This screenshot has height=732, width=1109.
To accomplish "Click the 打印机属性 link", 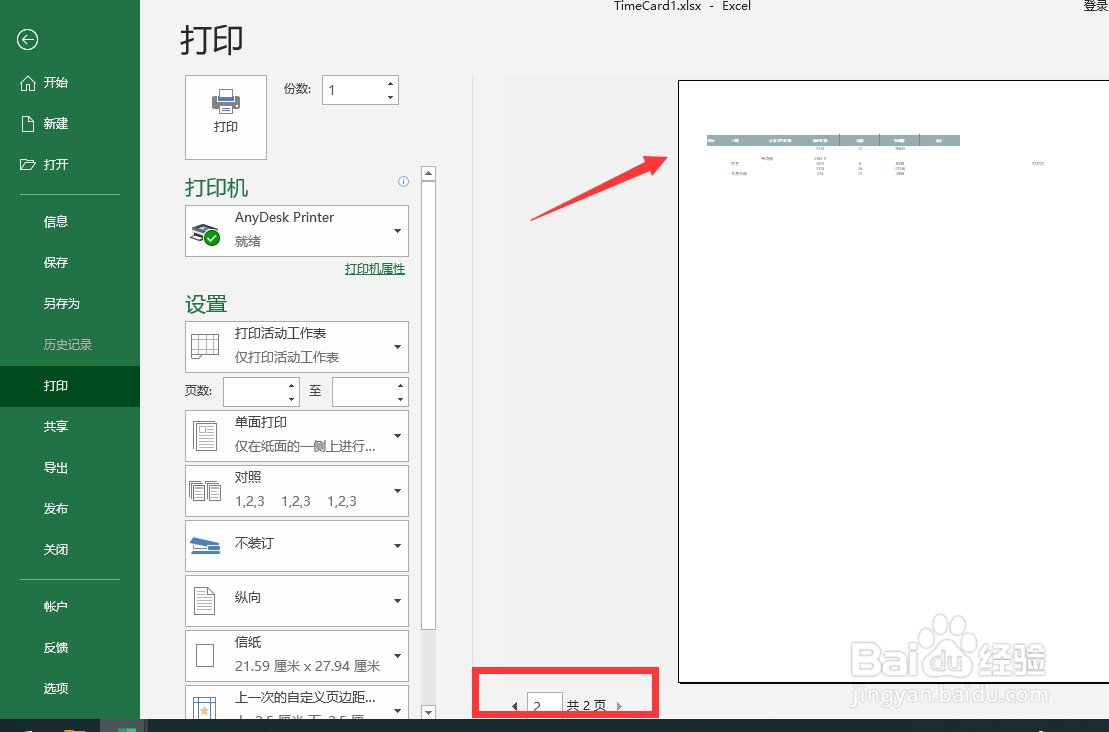I will click(375, 269).
